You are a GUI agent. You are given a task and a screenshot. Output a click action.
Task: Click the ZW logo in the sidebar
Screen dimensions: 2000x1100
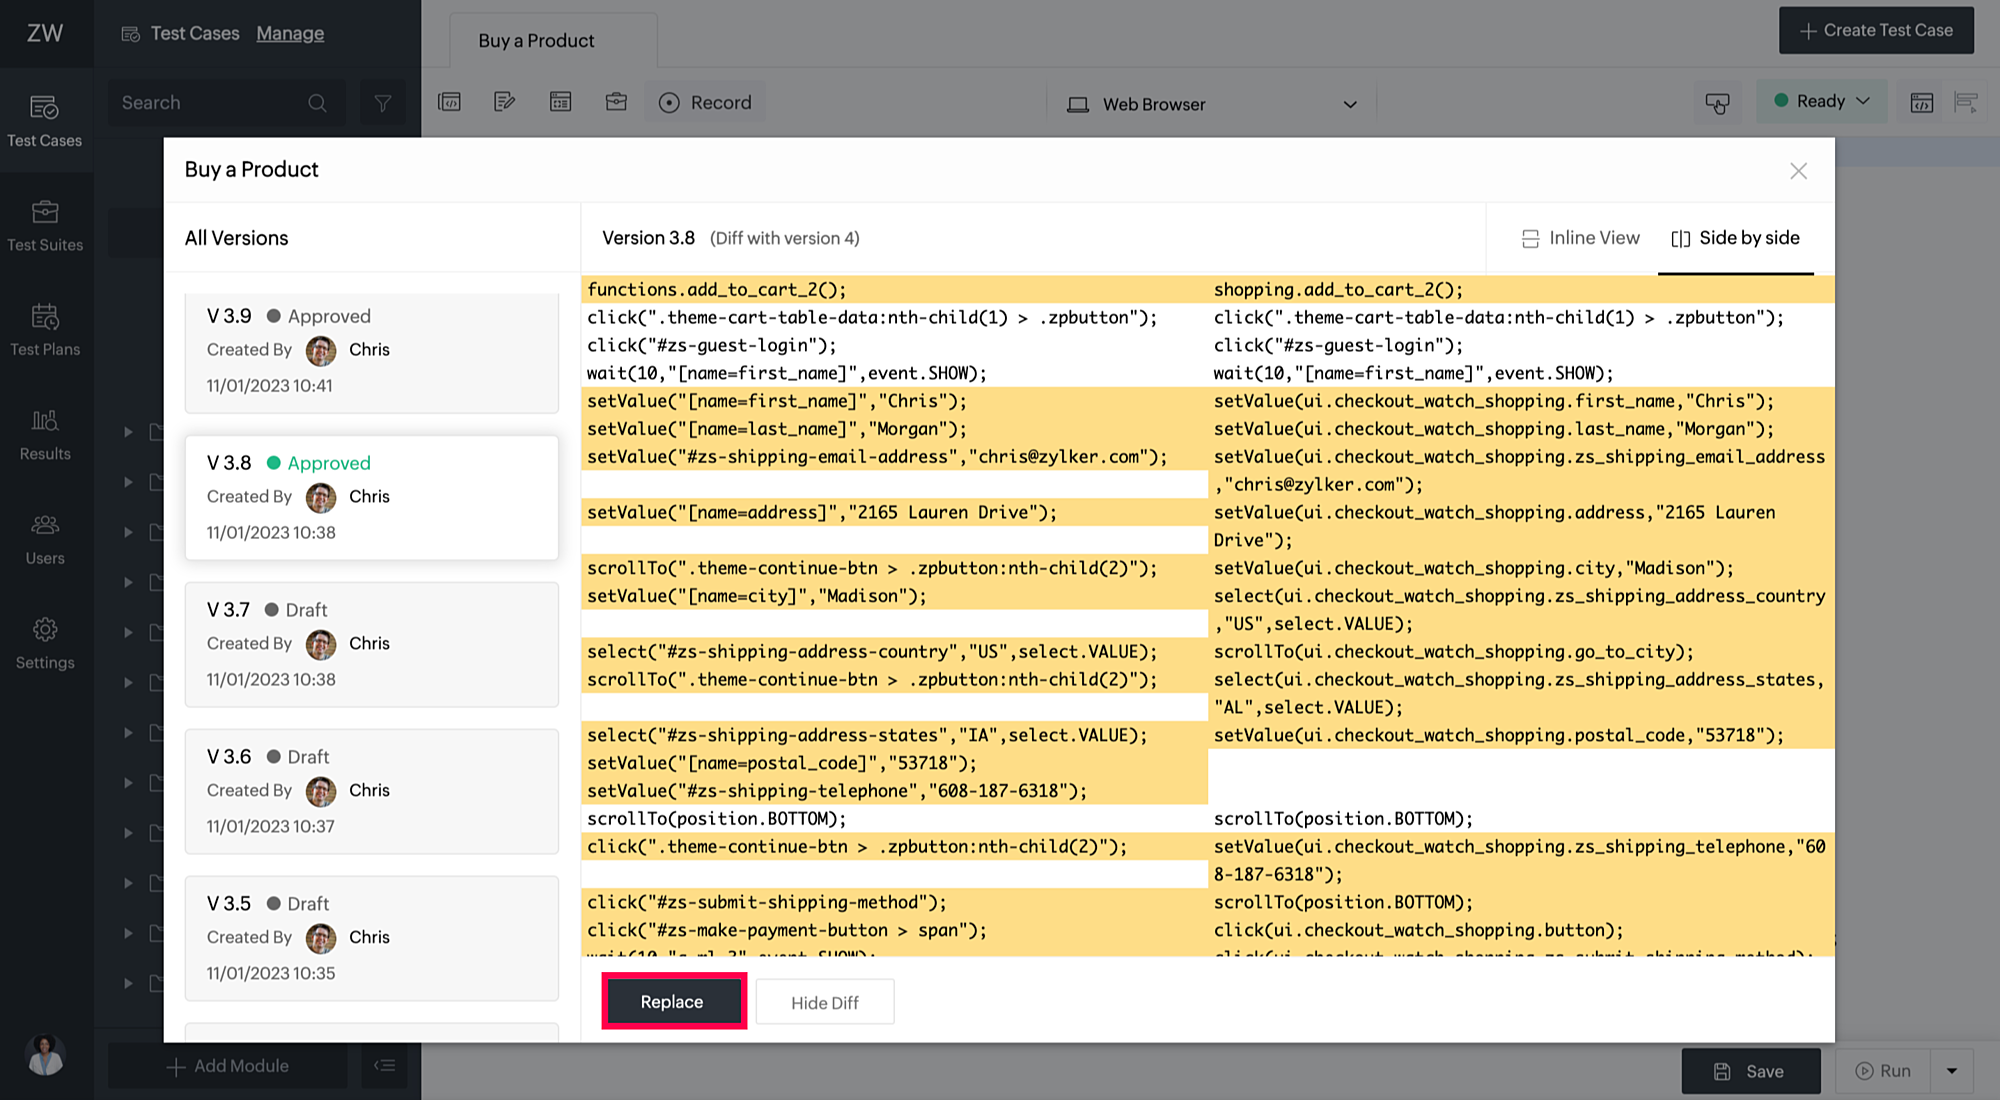(45, 33)
